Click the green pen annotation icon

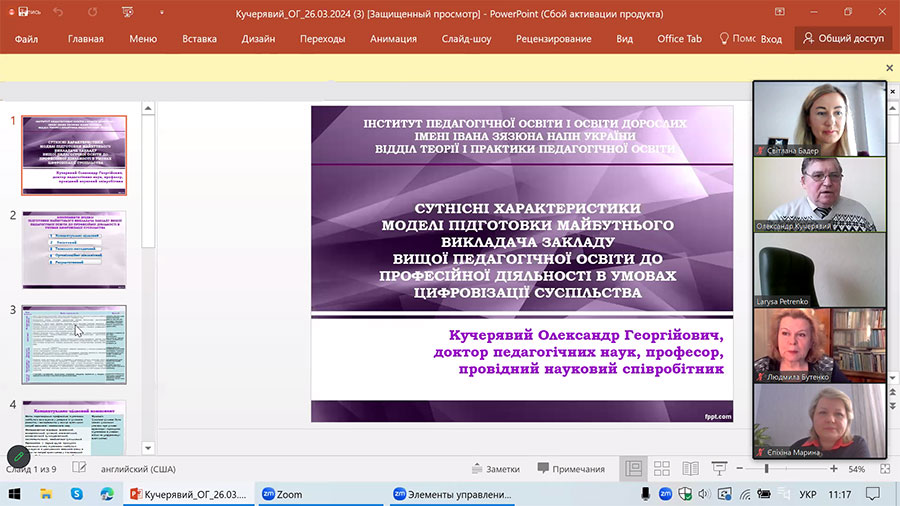click(18, 458)
